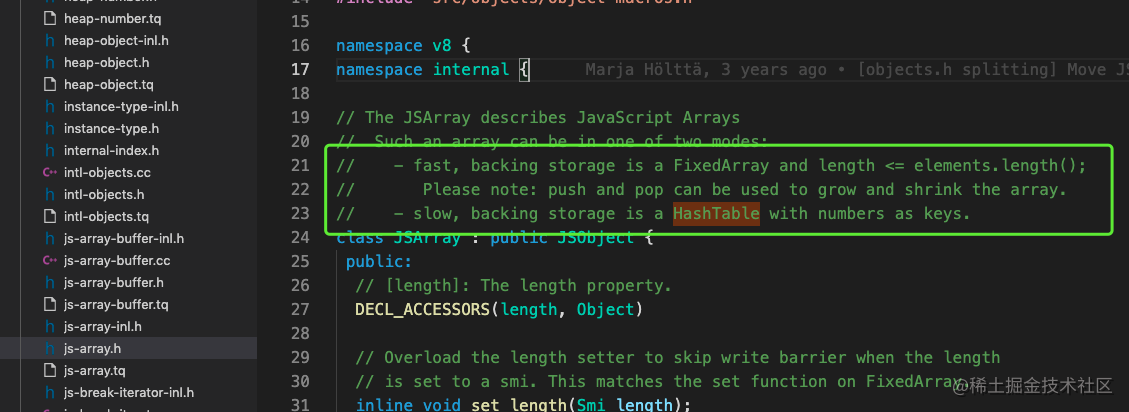Open js-array-buffer-inl.h file
This screenshot has width=1129, height=412.
pyautogui.click(x=124, y=238)
